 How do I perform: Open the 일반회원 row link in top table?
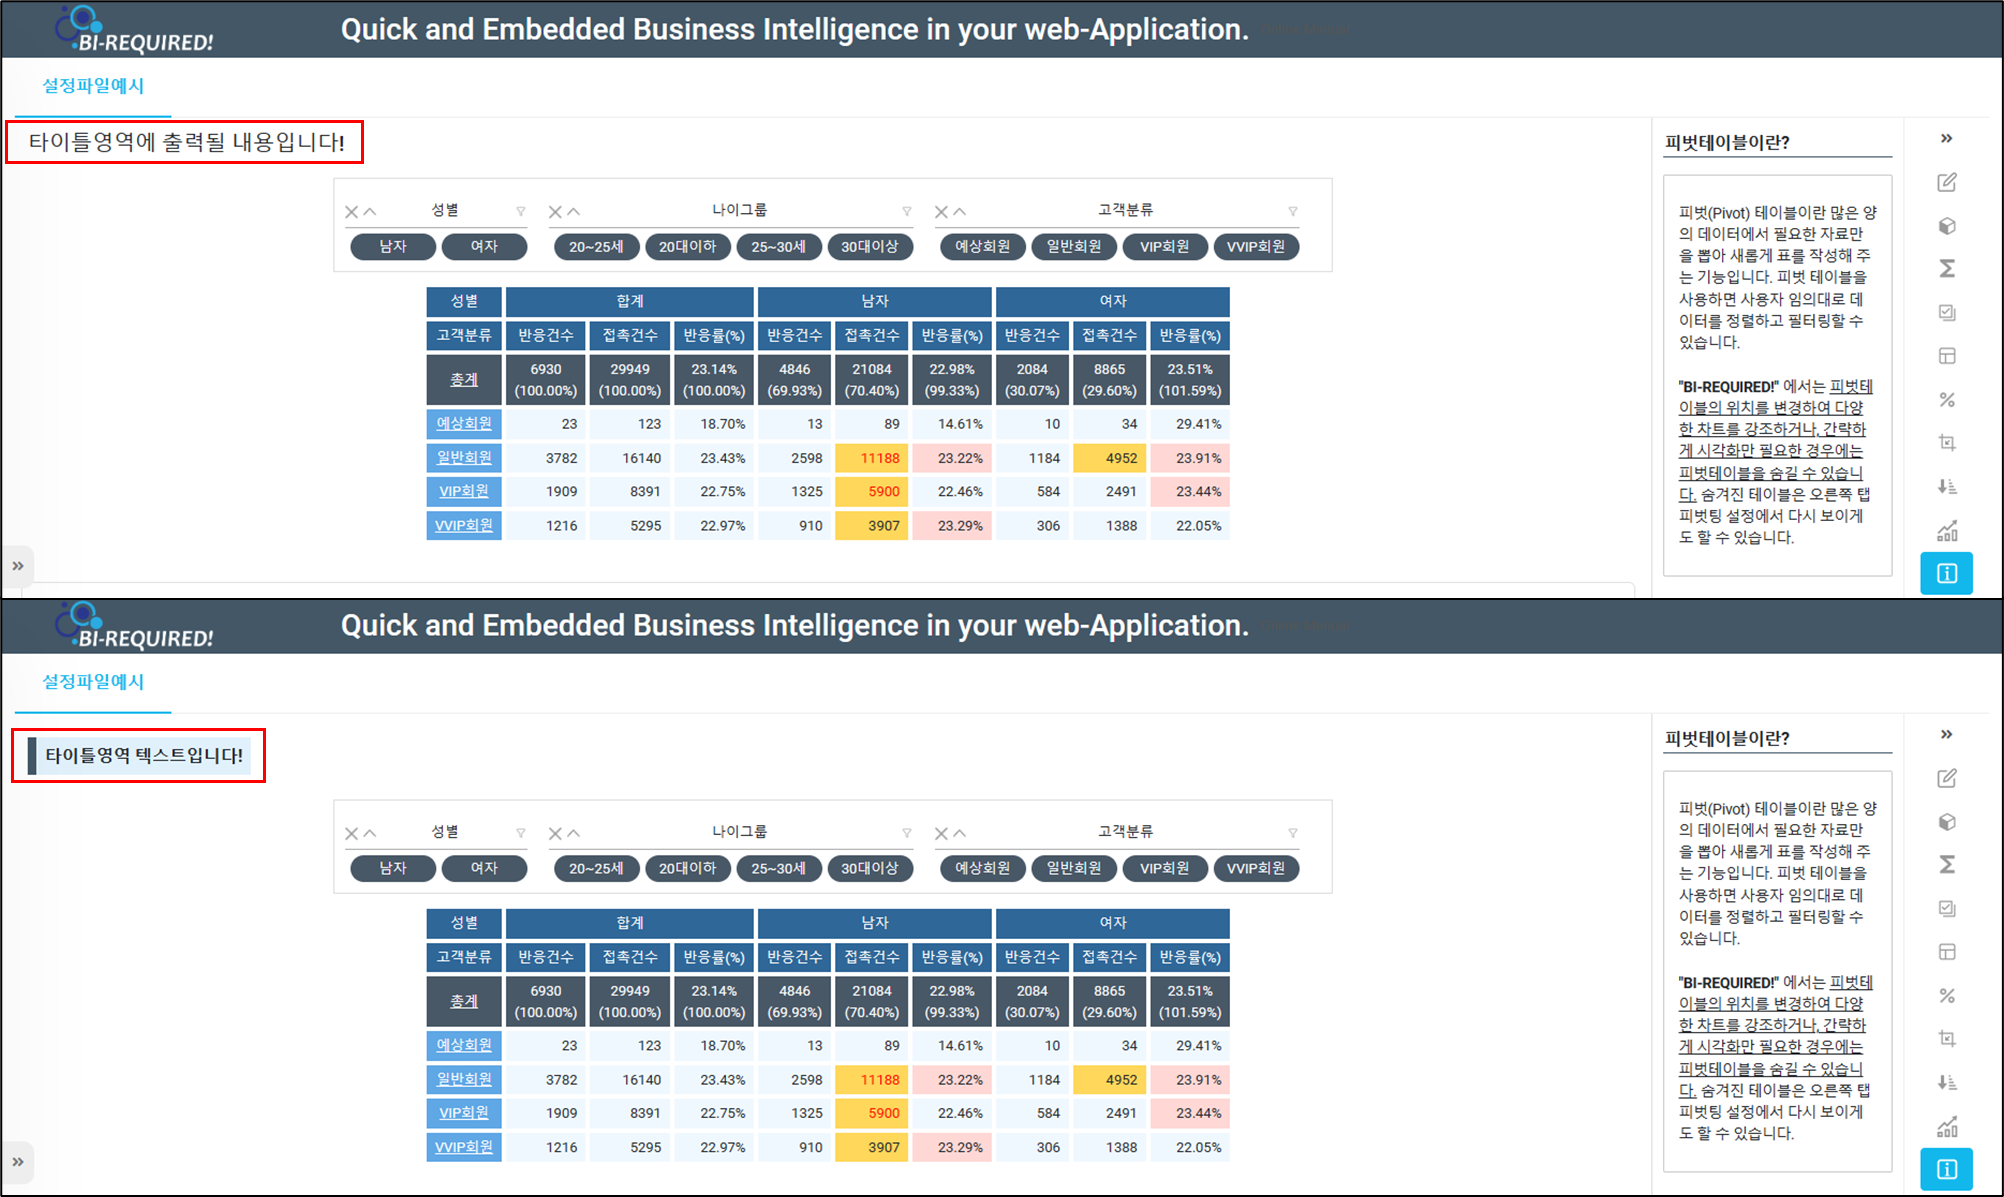tap(464, 457)
